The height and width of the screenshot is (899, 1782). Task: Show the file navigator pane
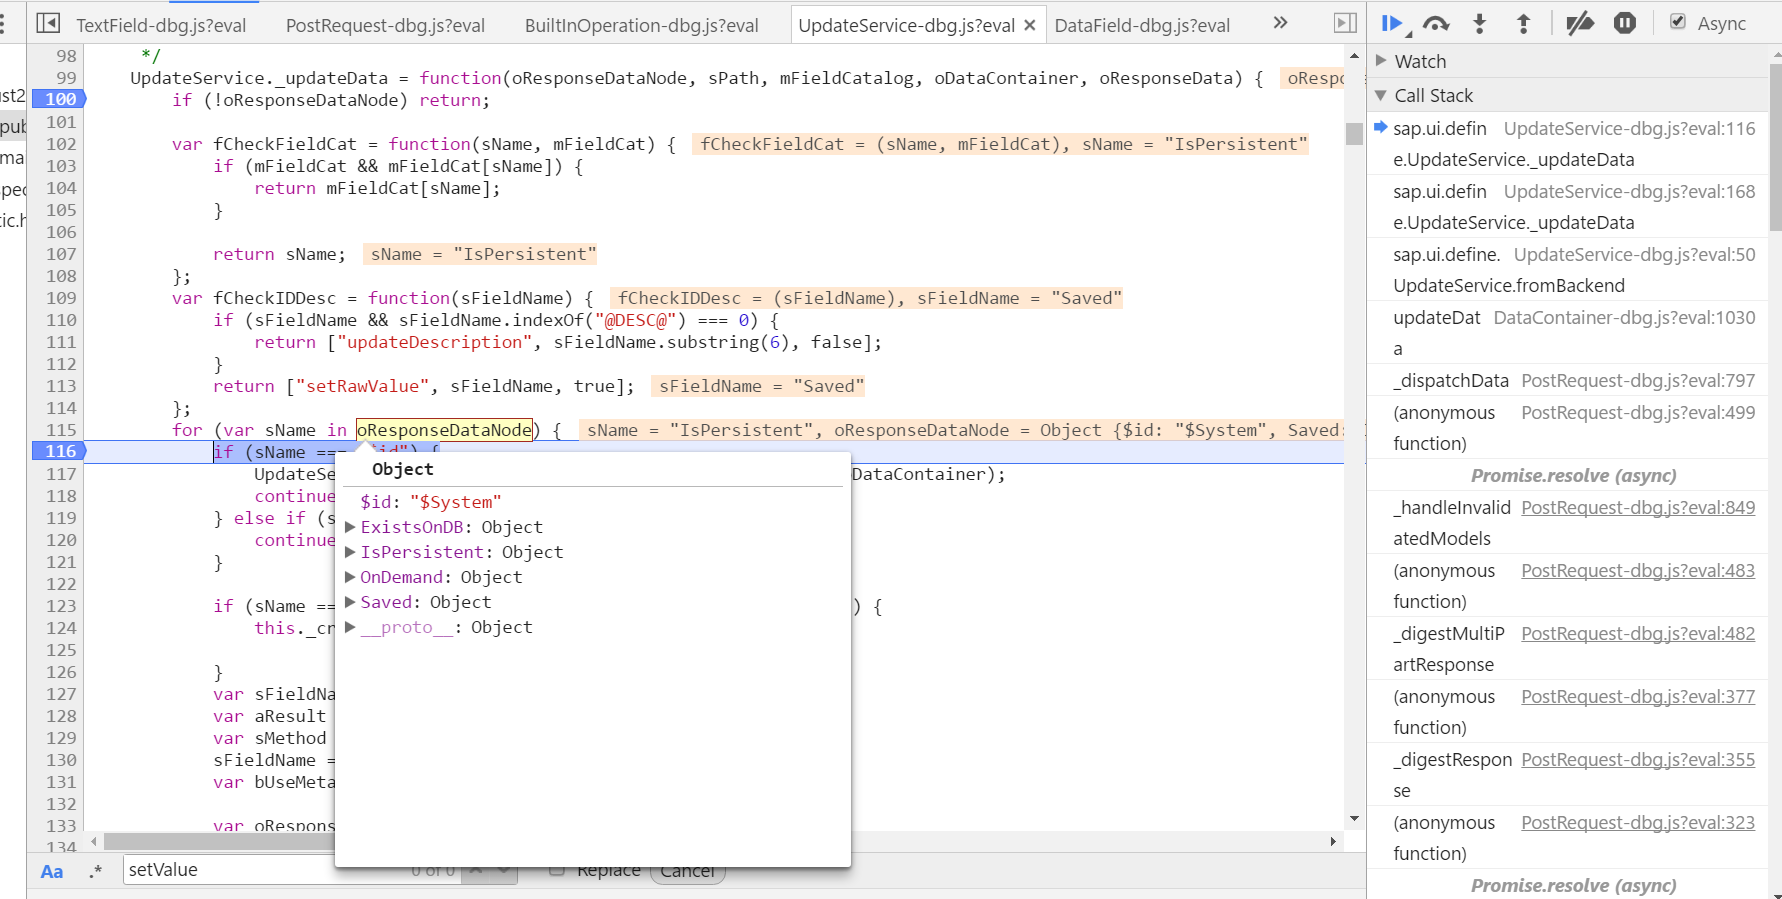point(48,23)
